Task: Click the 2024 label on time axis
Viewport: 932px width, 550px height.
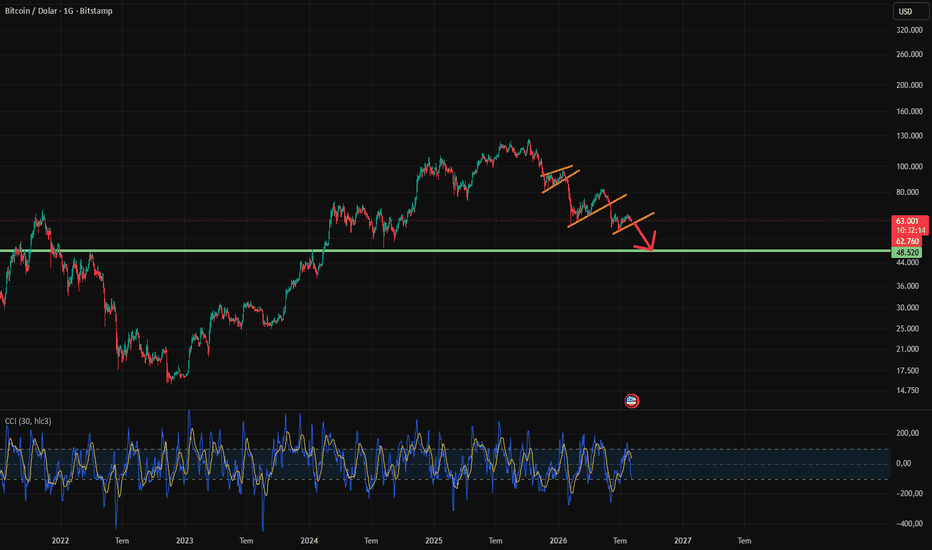Action: click(309, 540)
